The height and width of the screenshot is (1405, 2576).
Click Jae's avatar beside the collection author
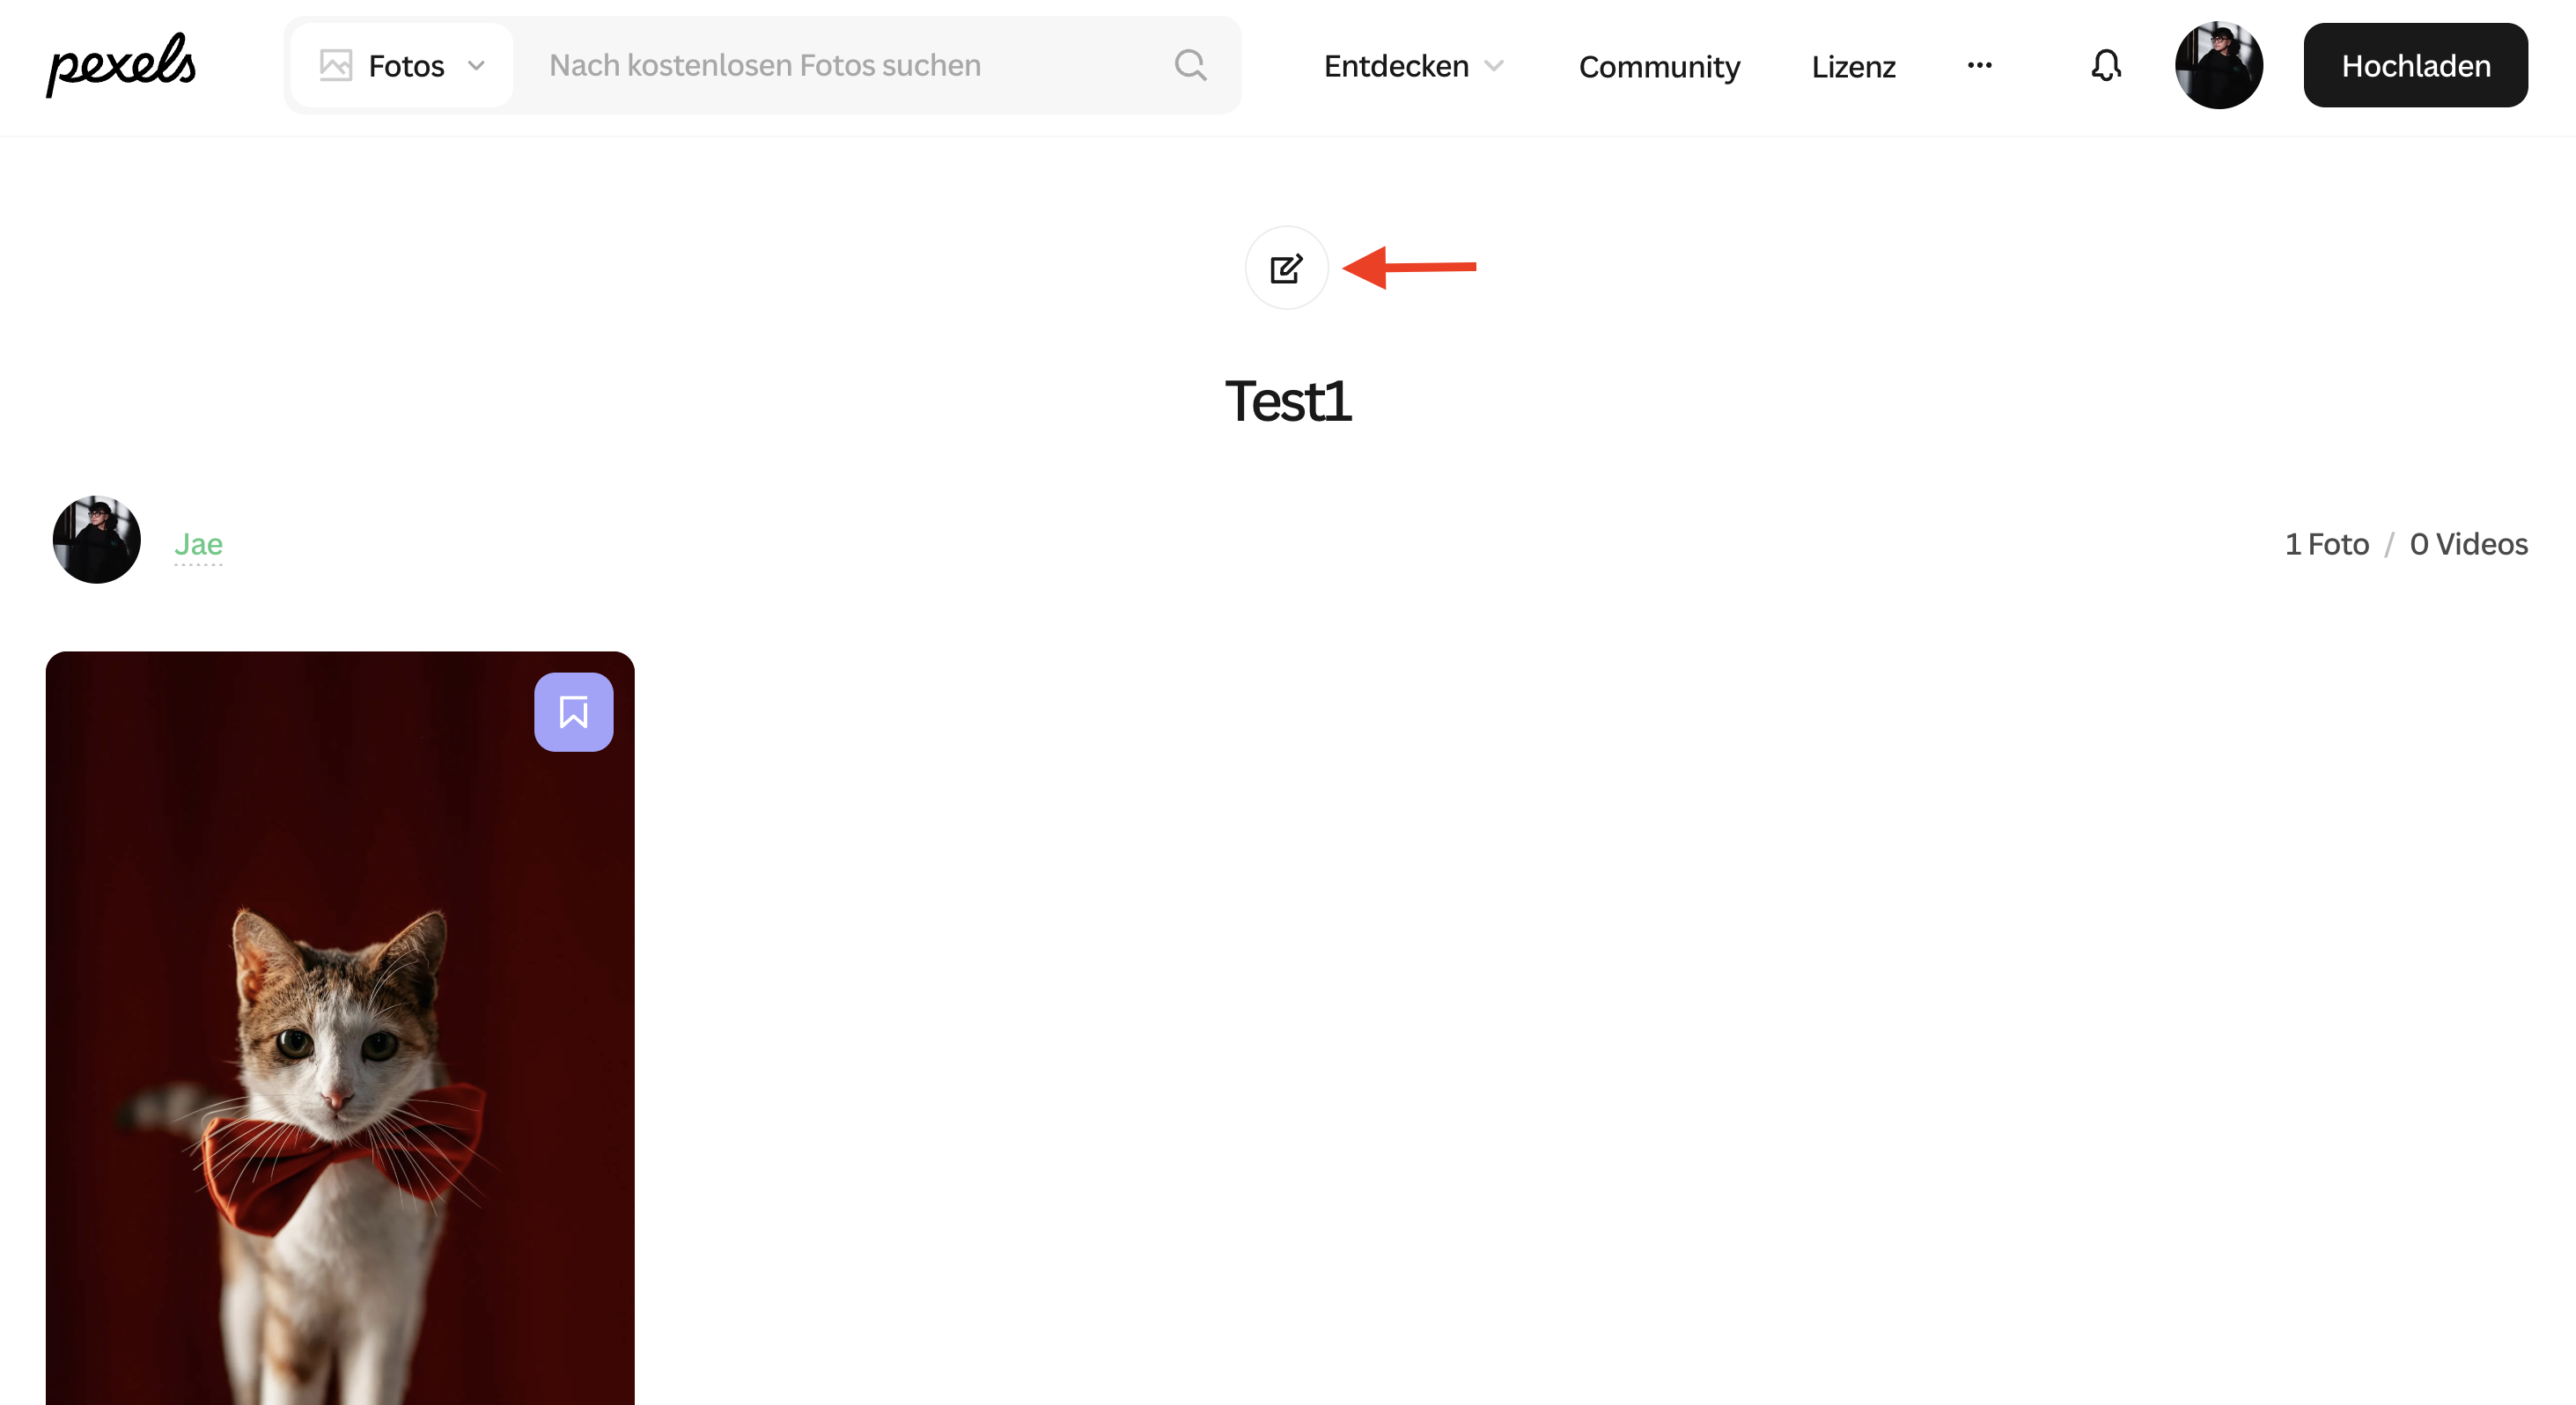click(97, 540)
